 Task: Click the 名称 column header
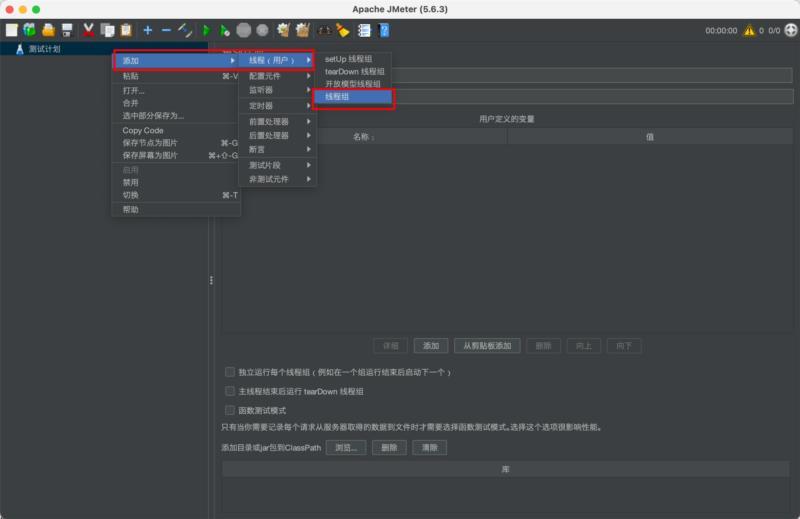pos(364,137)
